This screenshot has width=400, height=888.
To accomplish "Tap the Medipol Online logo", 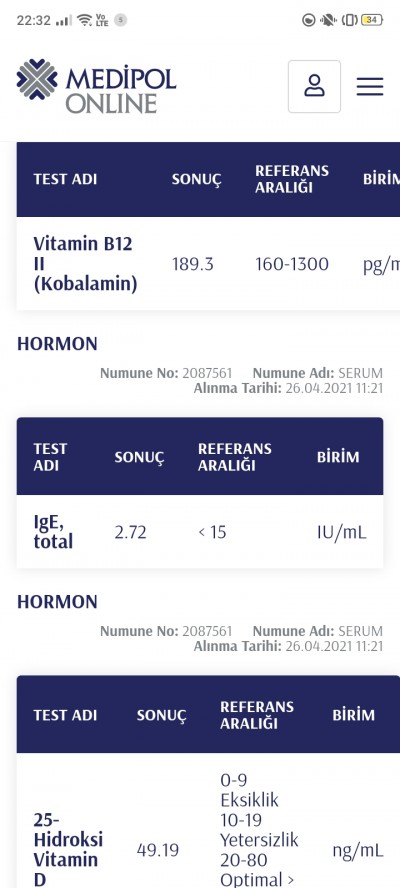I will coord(96,86).
